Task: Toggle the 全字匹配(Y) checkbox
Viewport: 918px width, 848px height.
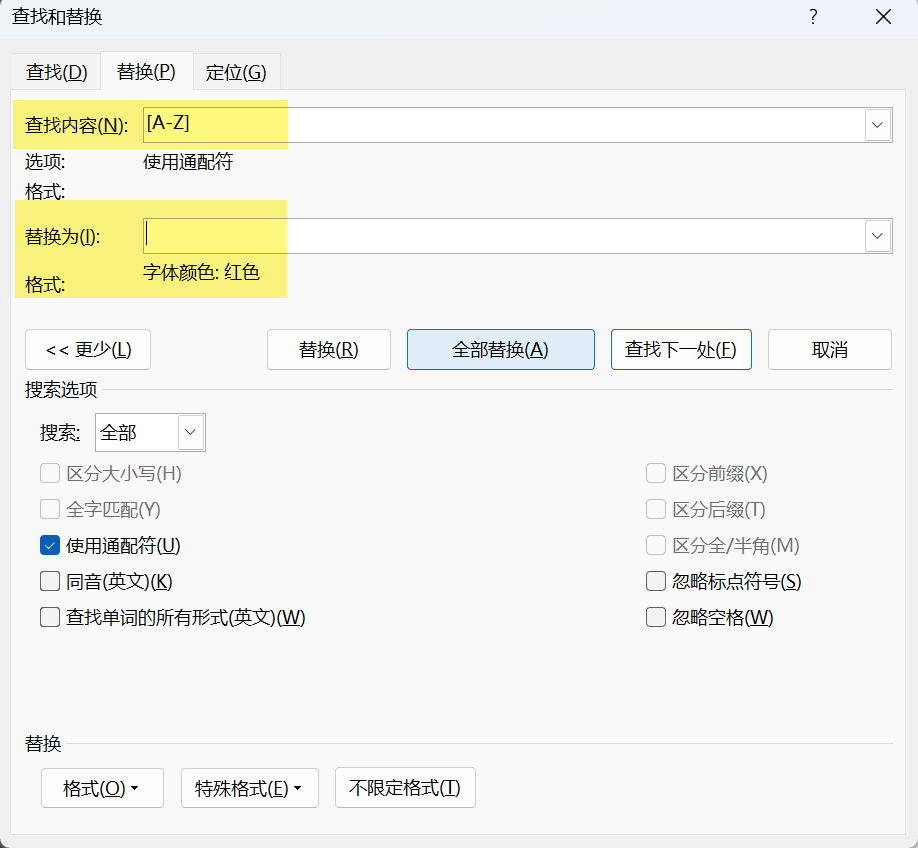Action: [x=50, y=510]
